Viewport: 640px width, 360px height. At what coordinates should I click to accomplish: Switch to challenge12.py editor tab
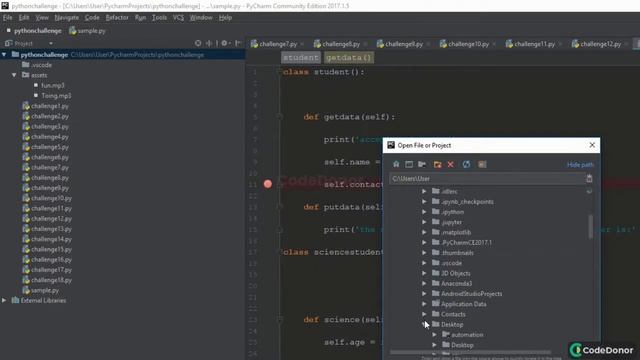click(x=600, y=44)
